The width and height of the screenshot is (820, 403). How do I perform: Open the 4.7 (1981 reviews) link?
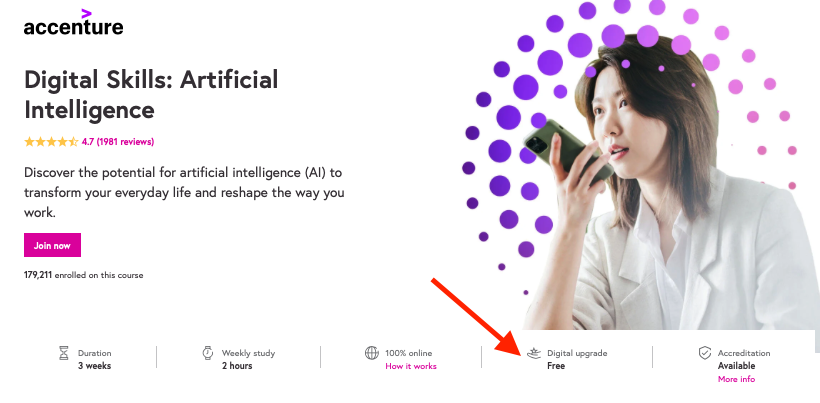point(118,142)
